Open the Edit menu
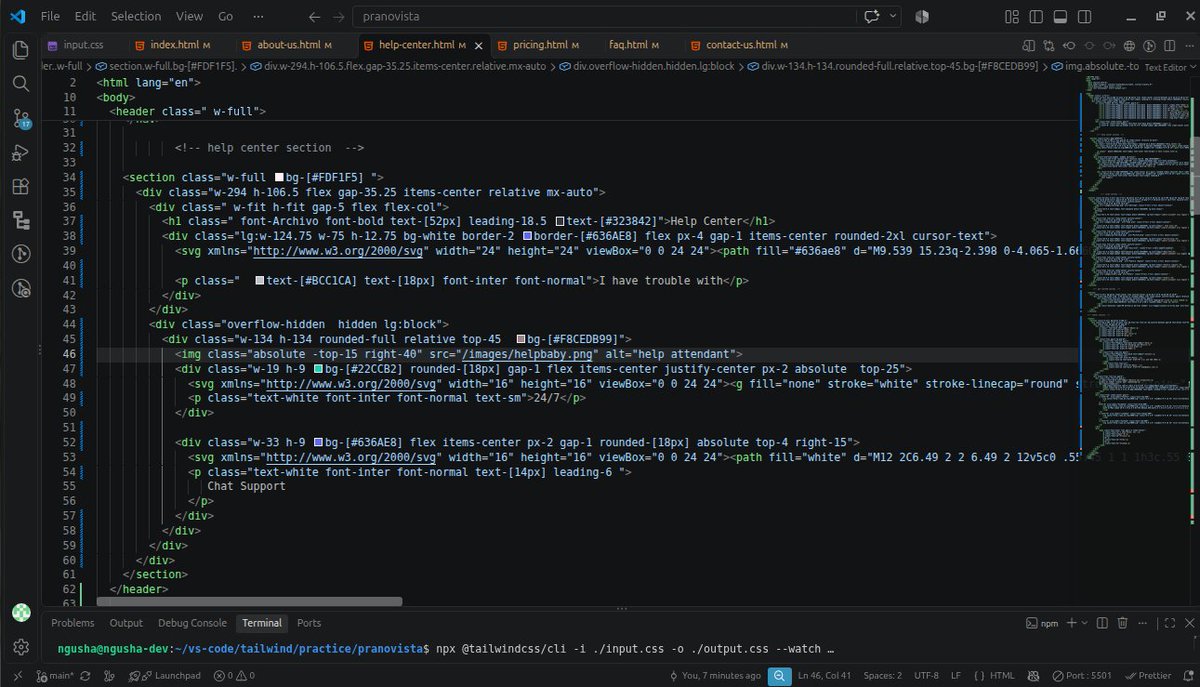This screenshot has height=687, width=1200. coord(85,16)
